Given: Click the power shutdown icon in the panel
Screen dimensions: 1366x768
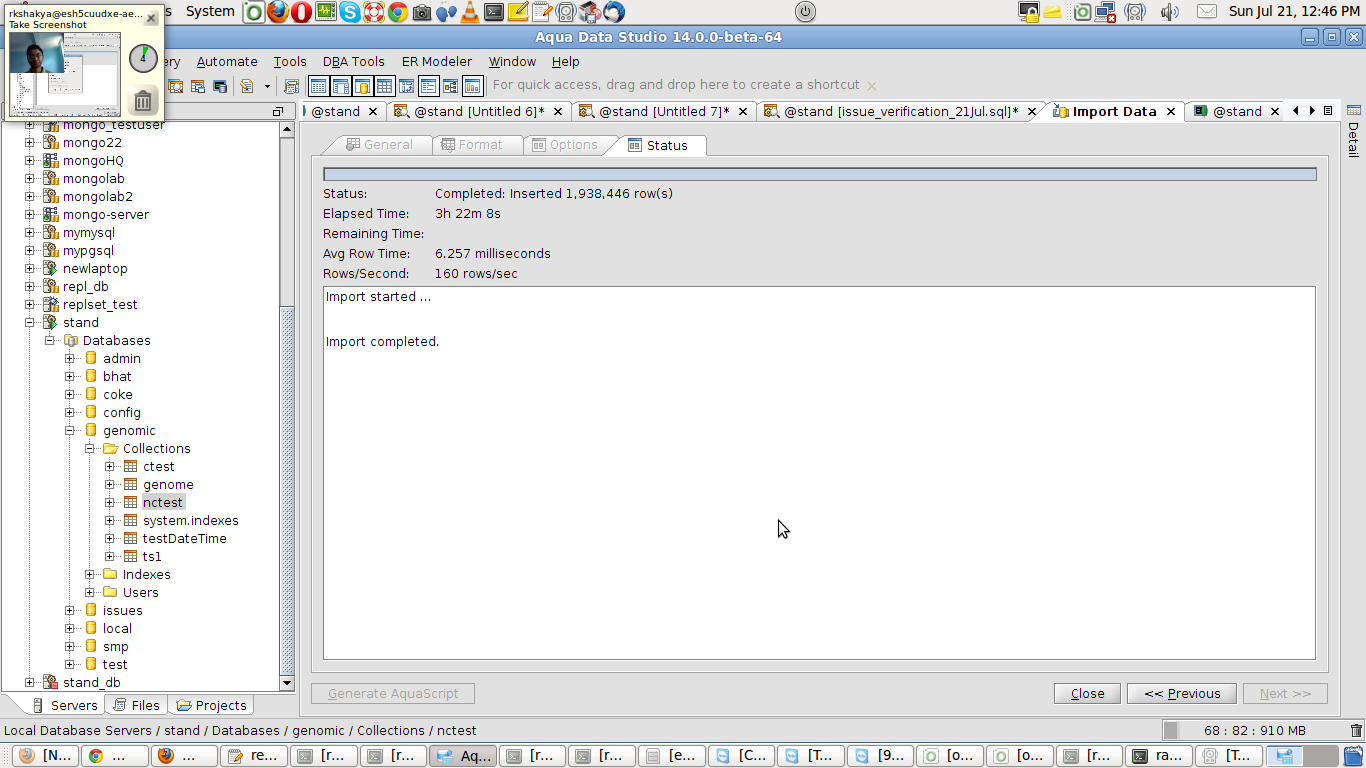Looking at the screenshot, I should coord(805,12).
